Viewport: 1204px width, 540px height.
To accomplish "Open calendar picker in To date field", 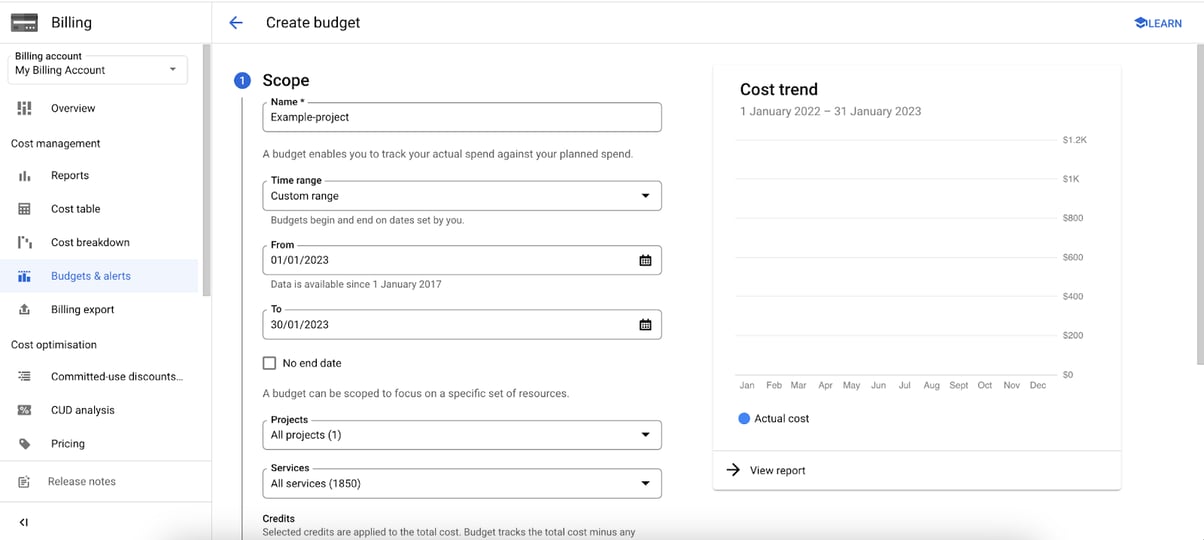I will coord(645,325).
